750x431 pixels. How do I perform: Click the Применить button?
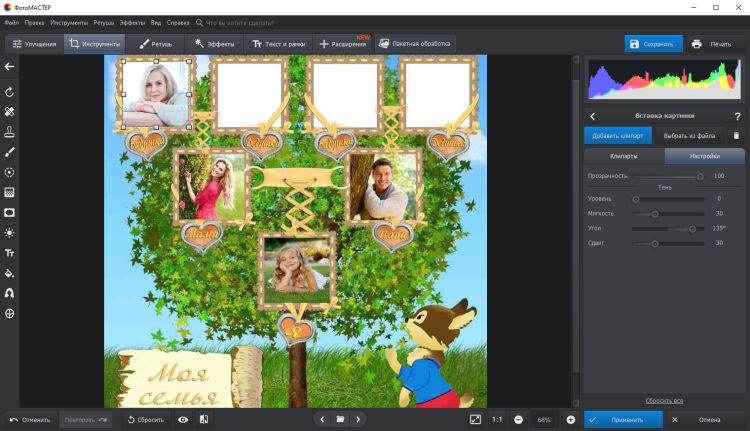coord(623,420)
